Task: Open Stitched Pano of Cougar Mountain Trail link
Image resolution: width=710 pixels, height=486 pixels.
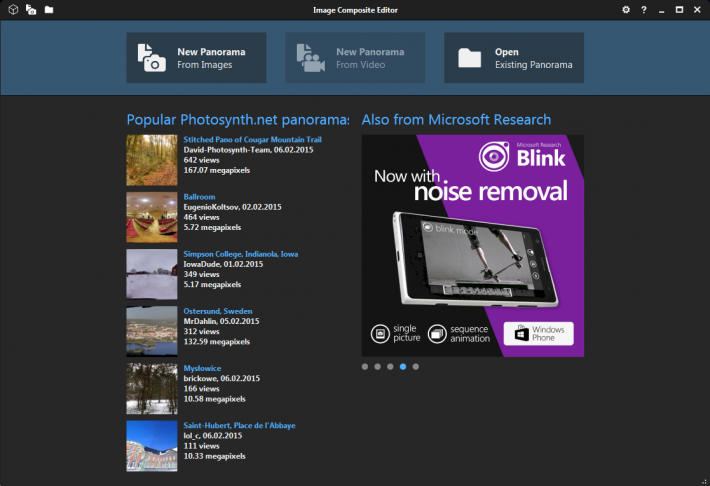Action: (252, 140)
